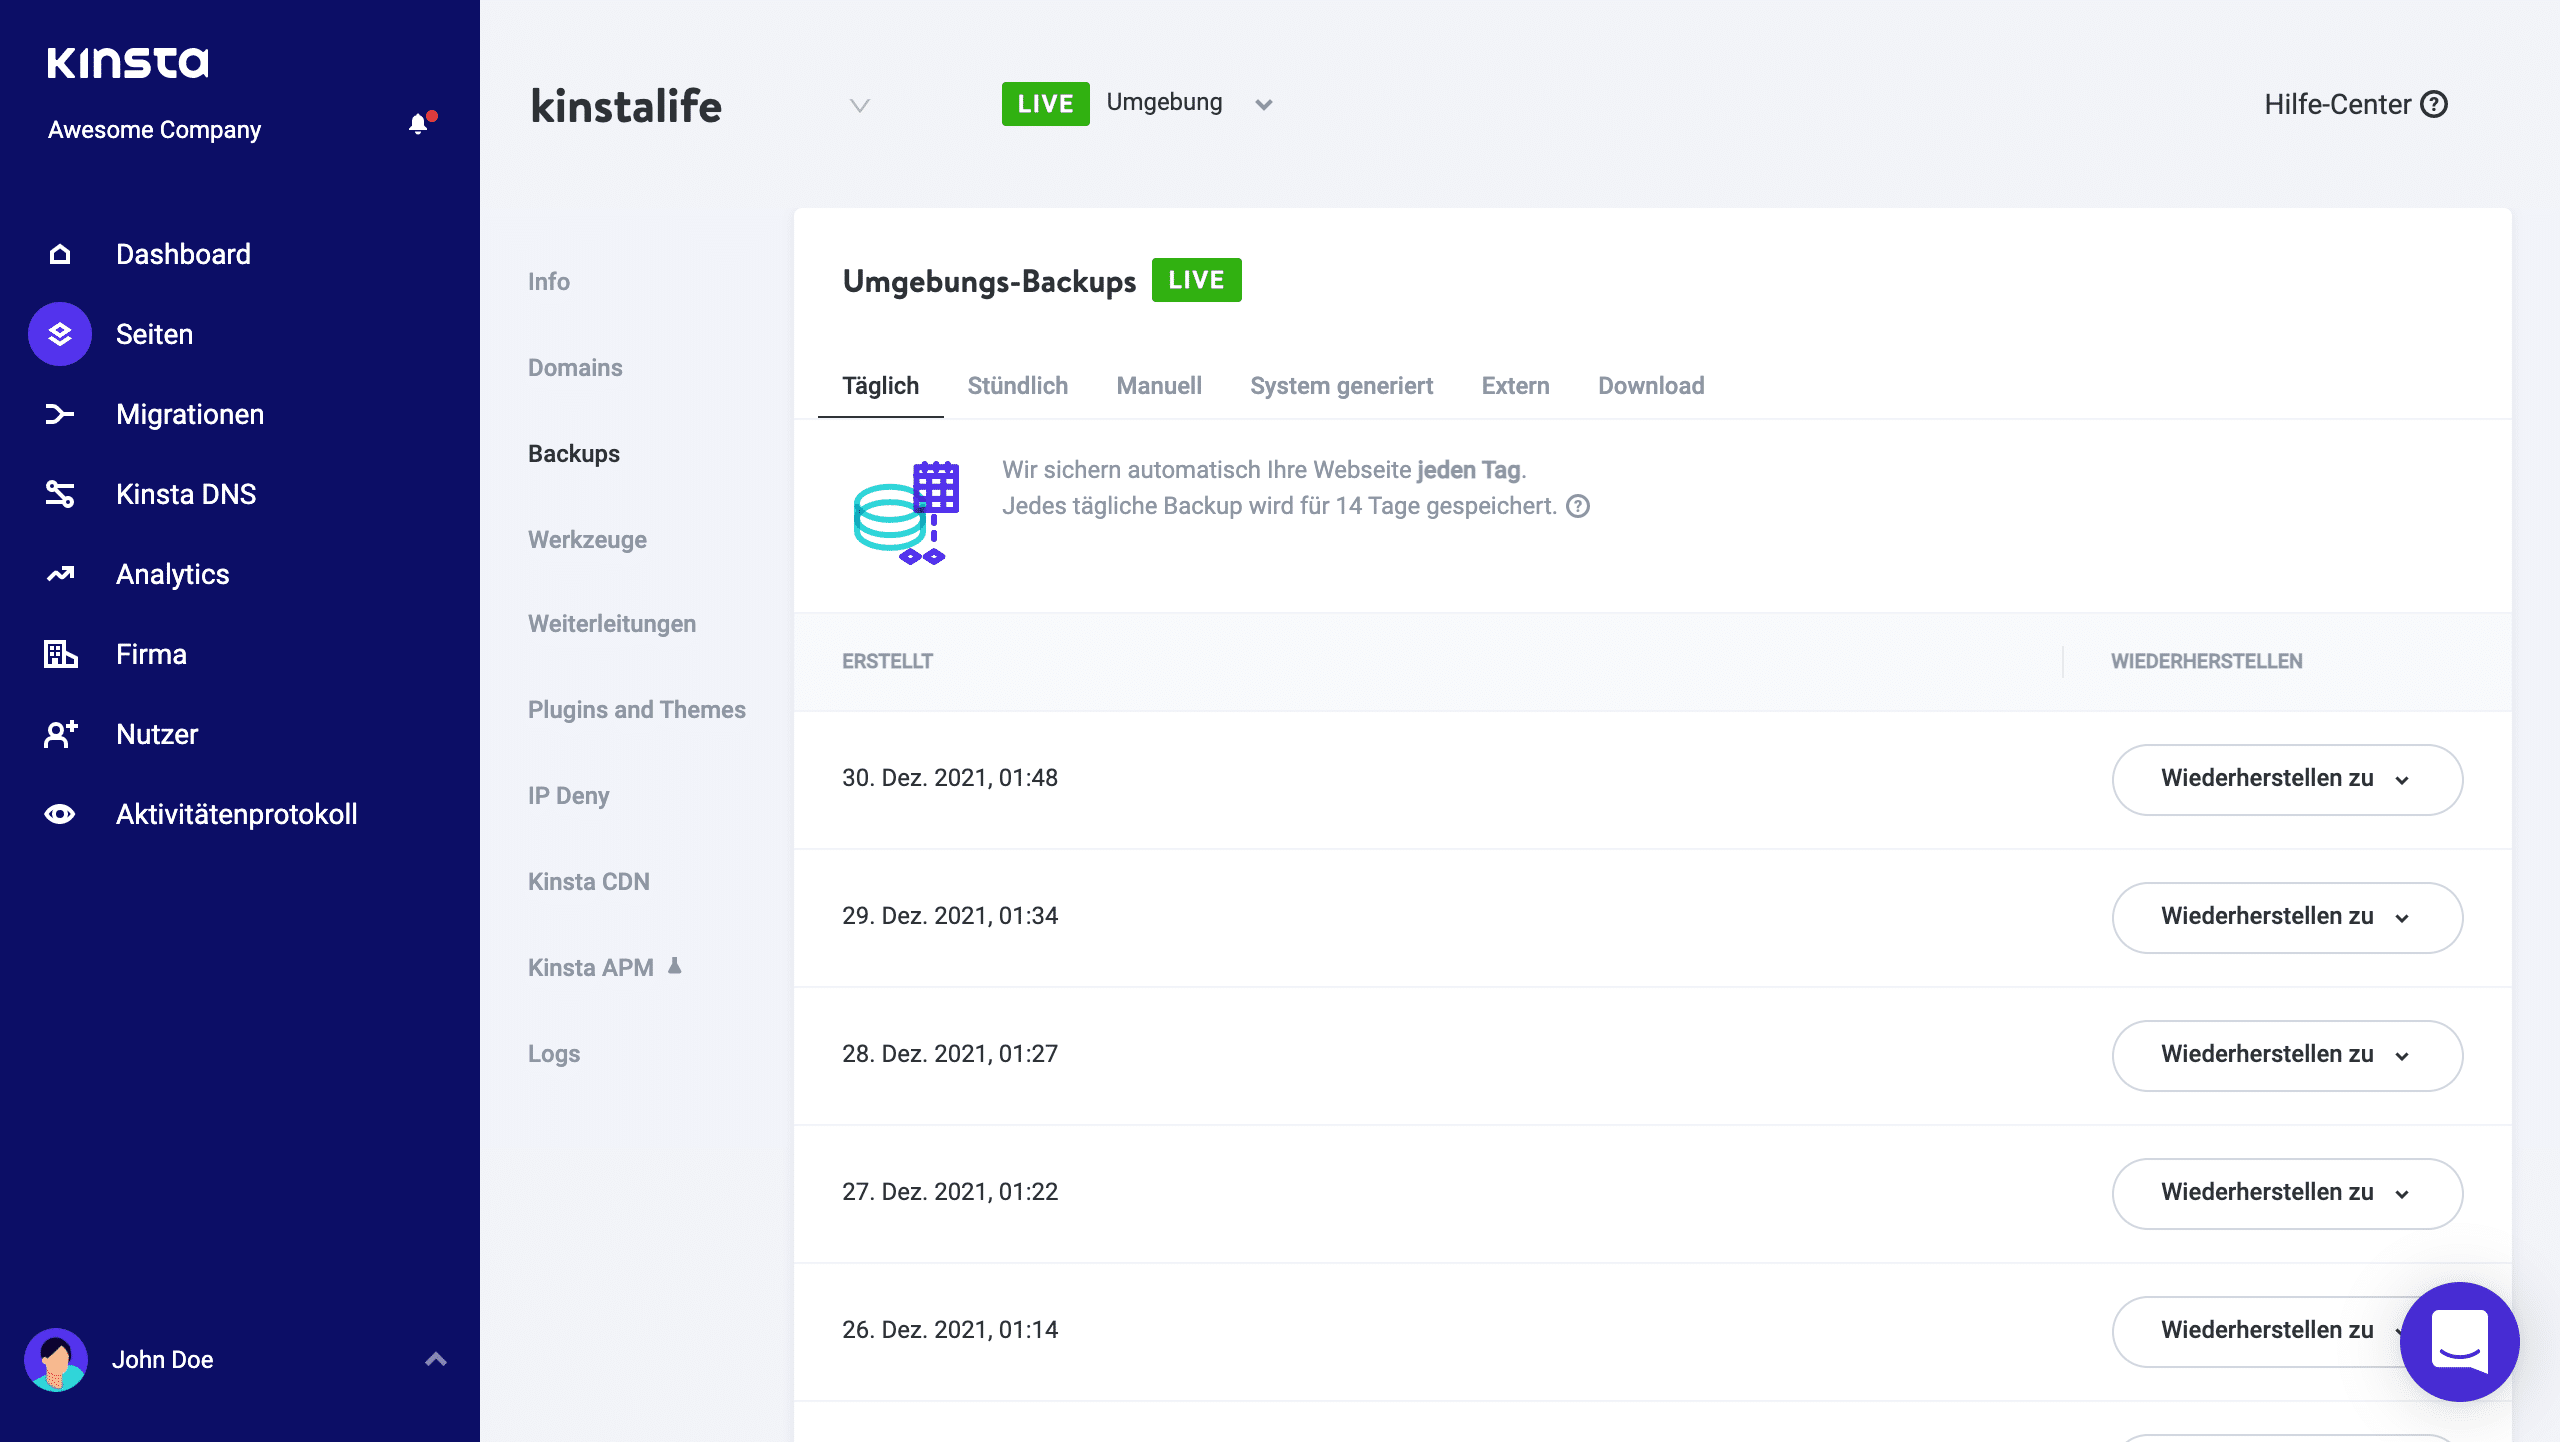The width and height of the screenshot is (2560, 1442).
Task: Expand Wiederherstellen zu for the 30. Dez. backup
Action: 2287,779
